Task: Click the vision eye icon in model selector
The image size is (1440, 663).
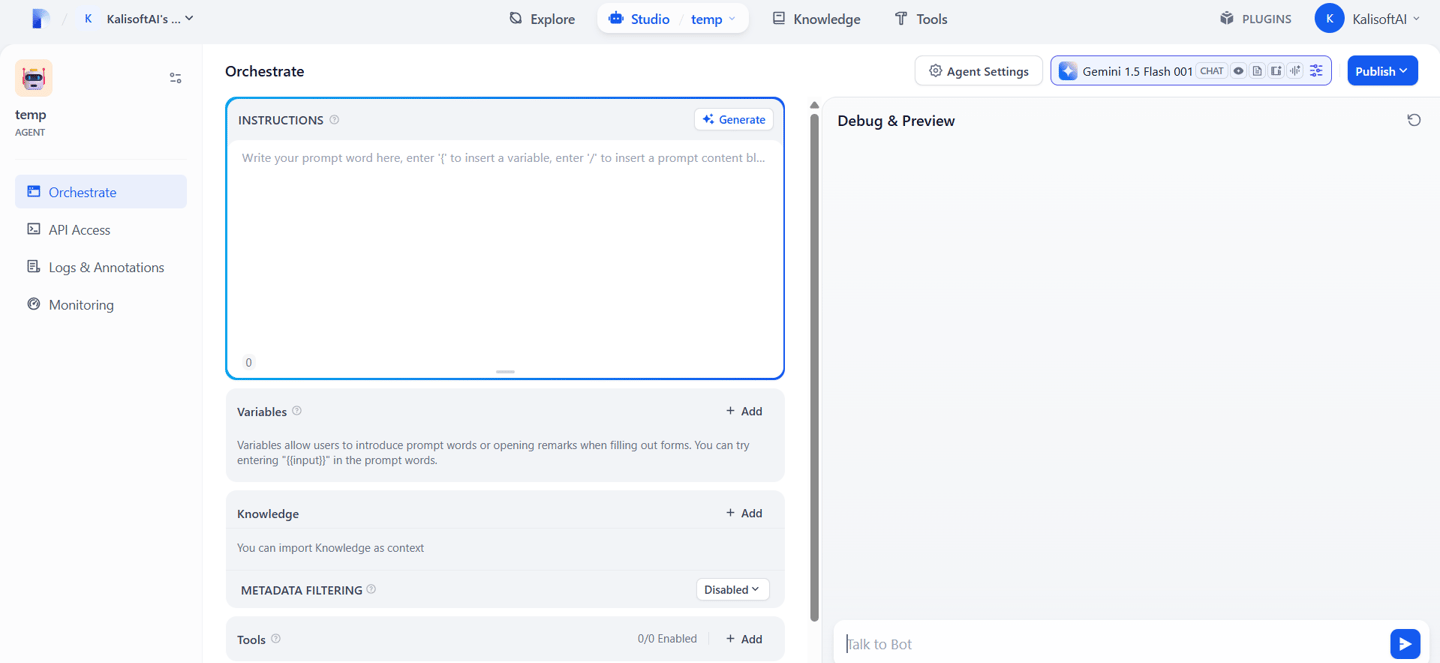Action: pos(1238,71)
